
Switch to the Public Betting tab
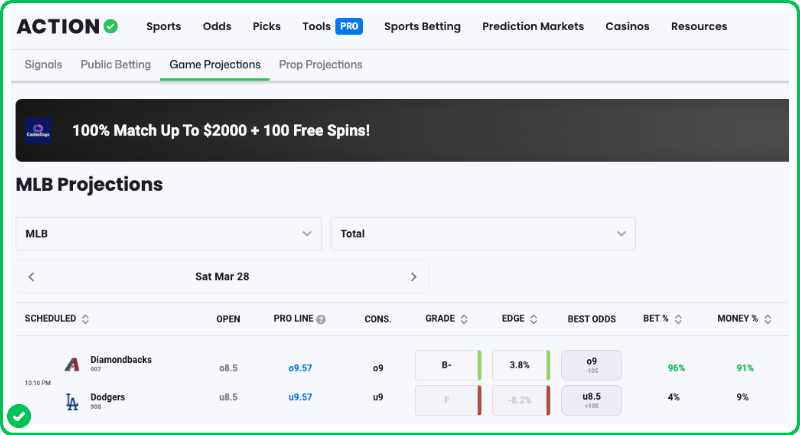click(x=115, y=65)
